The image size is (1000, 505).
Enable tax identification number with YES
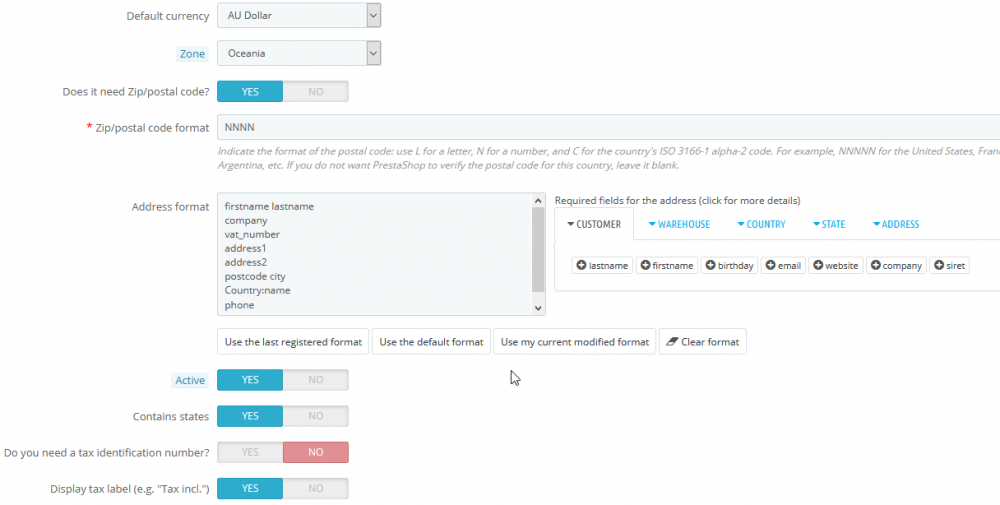click(x=250, y=452)
